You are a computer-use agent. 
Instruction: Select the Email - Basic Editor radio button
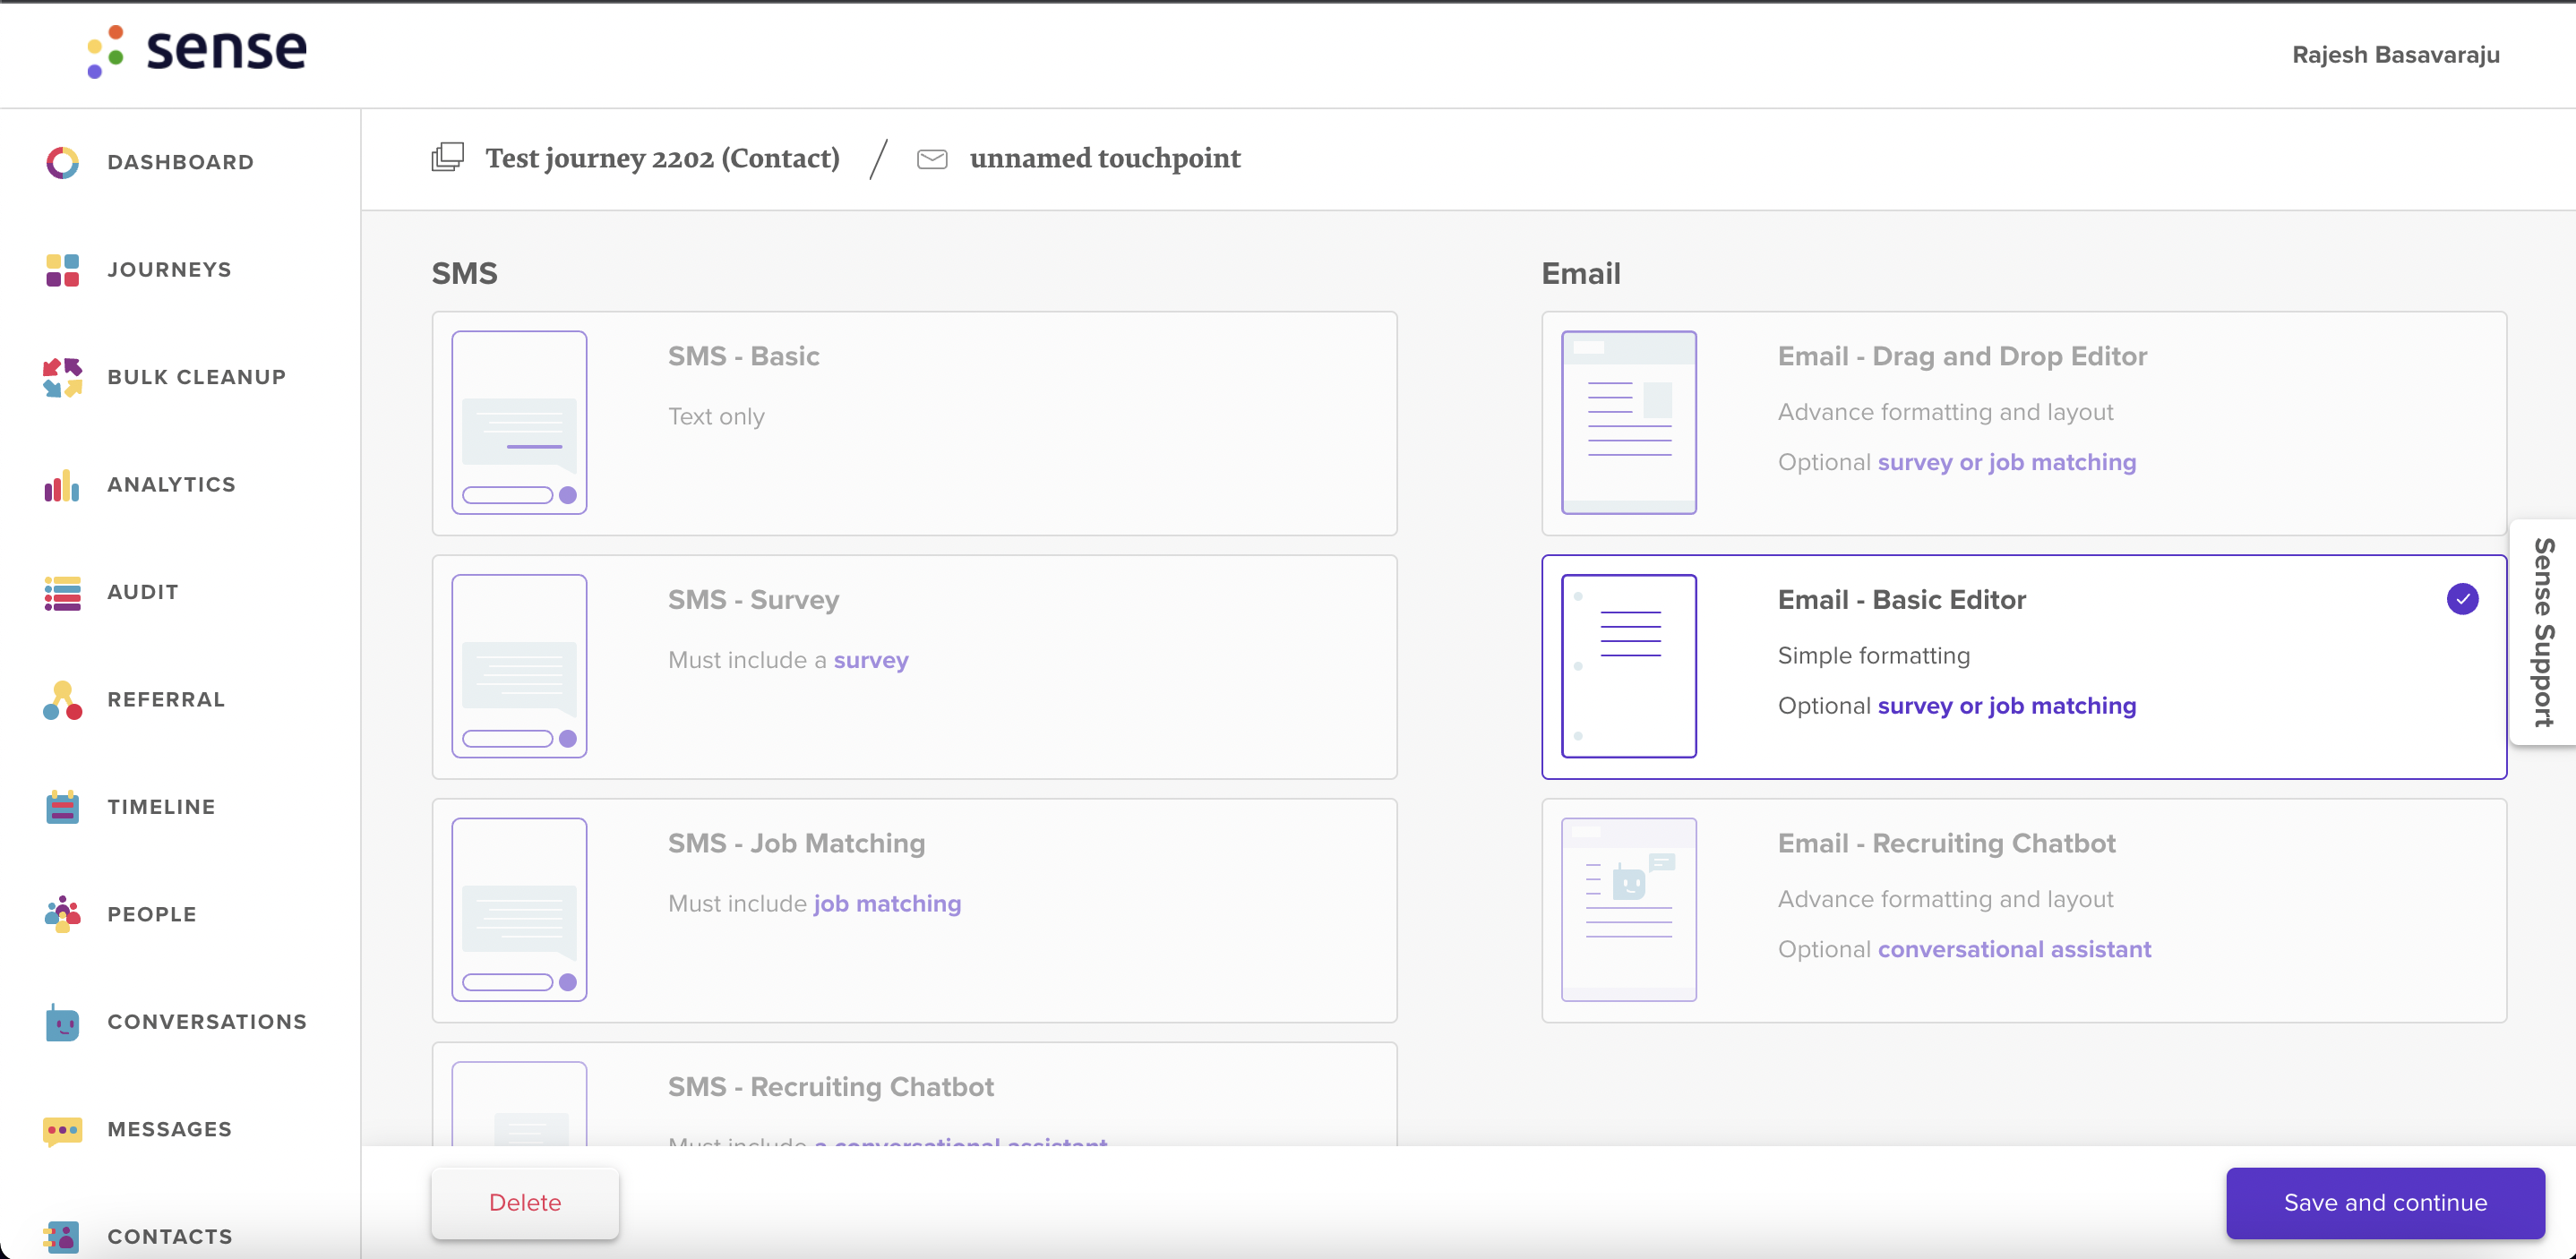click(2466, 599)
